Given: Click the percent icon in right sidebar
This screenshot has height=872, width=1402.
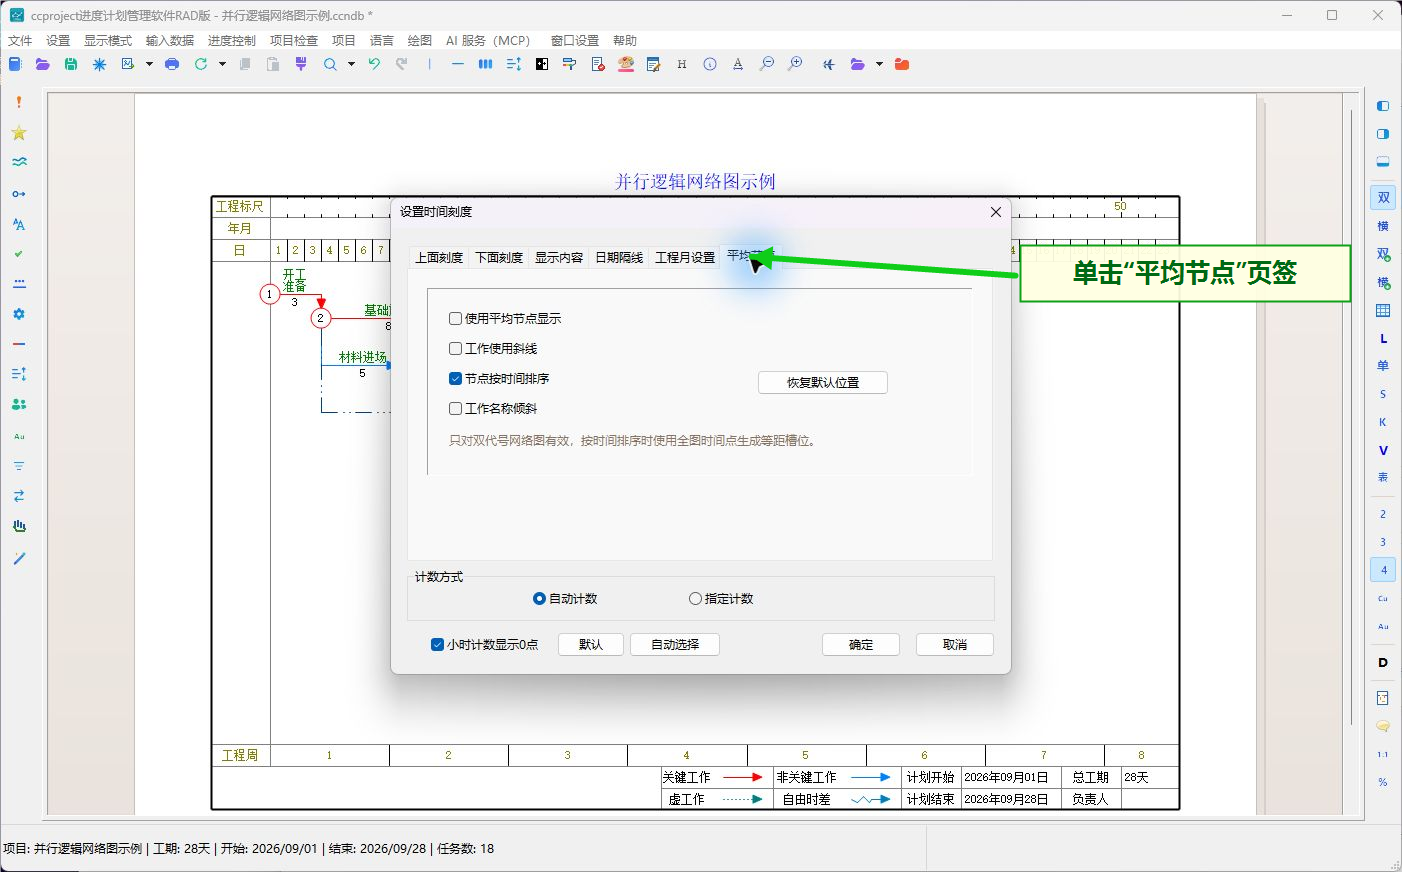Looking at the screenshot, I should [1383, 782].
